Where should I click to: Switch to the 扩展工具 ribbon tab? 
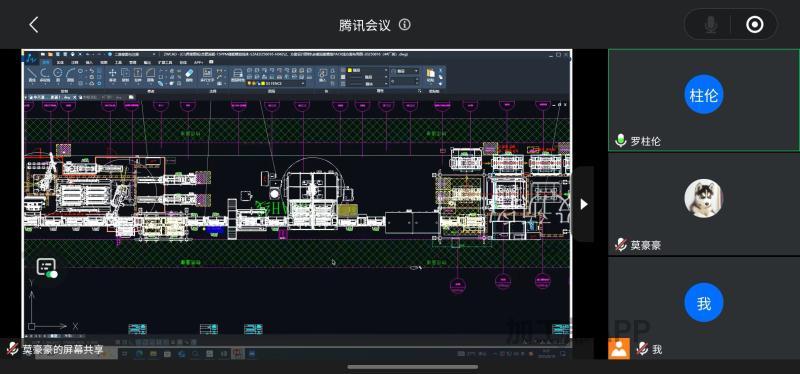click(x=165, y=63)
